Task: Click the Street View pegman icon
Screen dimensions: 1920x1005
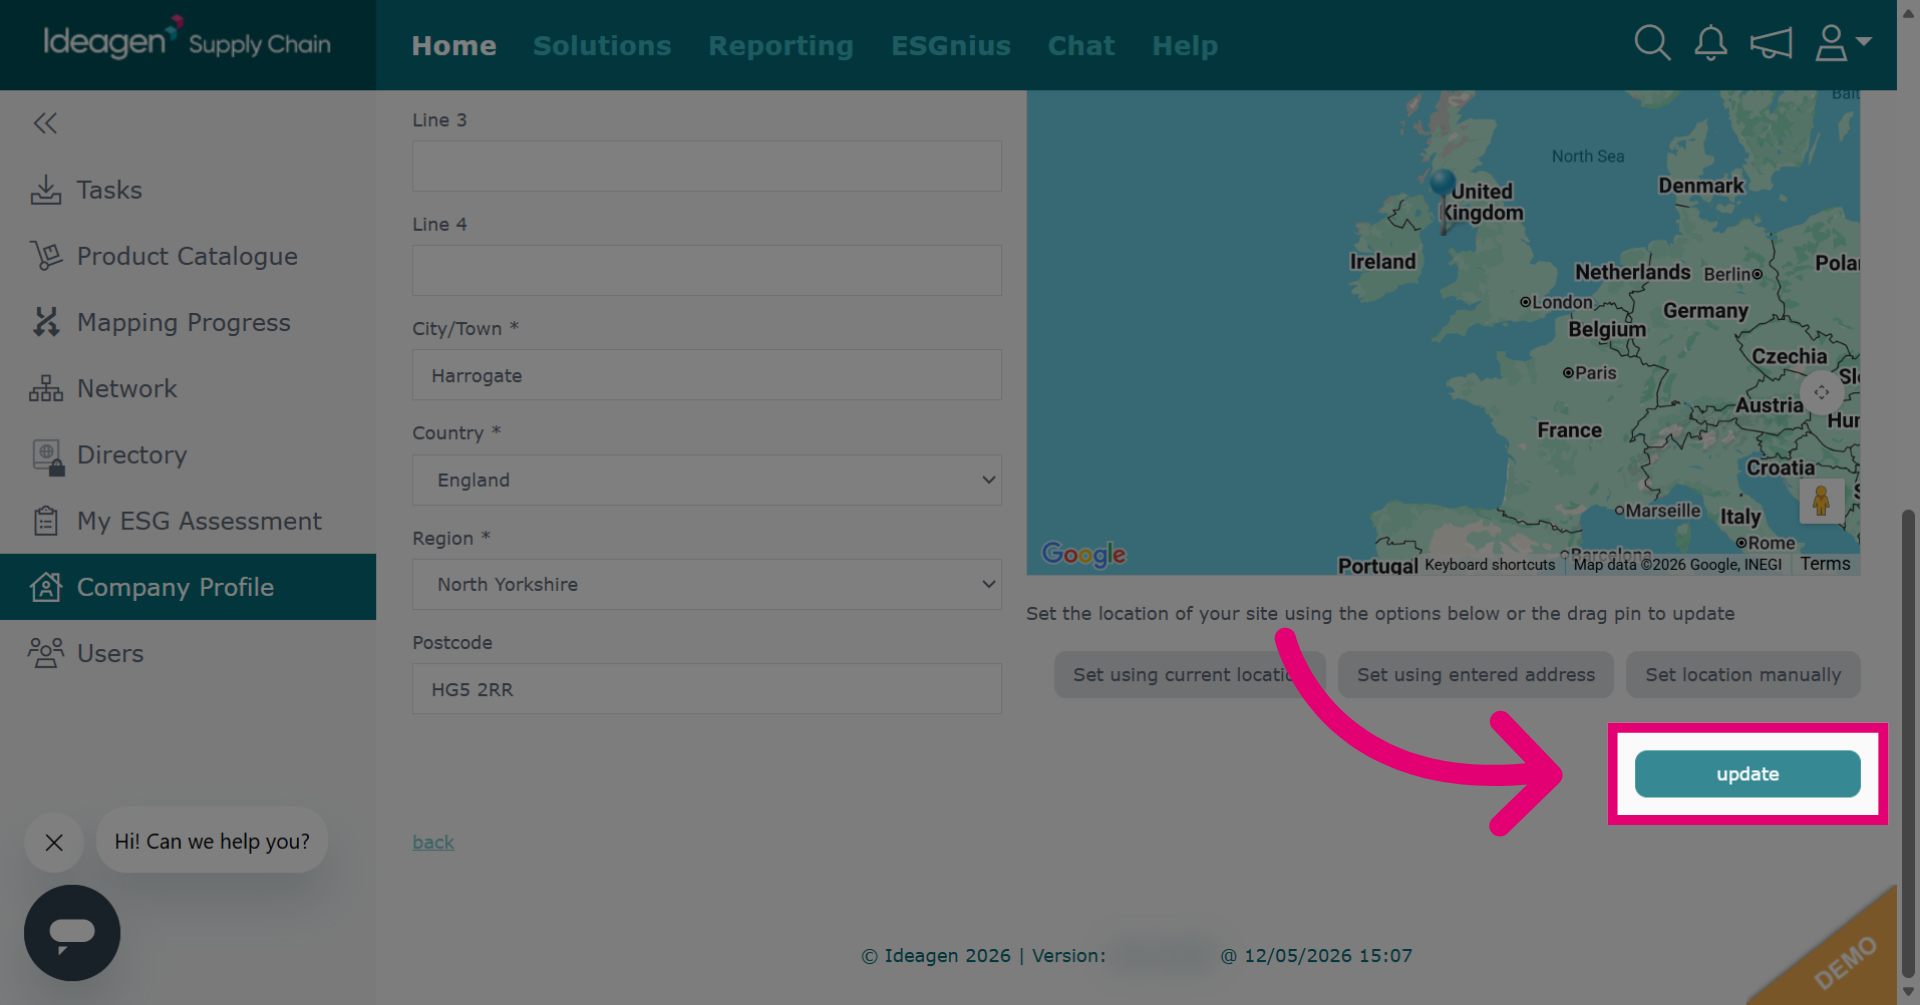Action: 1821,500
